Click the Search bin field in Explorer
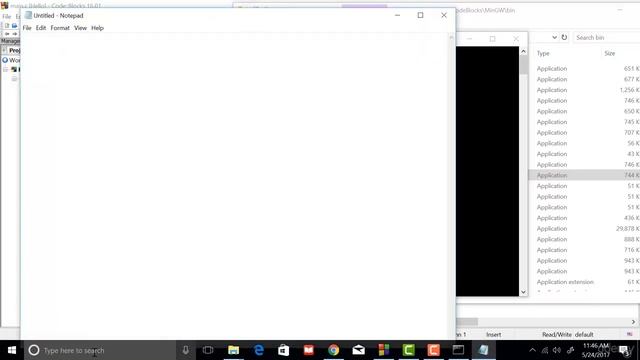This screenshot has width=640, height=360. tap(606, 37)
